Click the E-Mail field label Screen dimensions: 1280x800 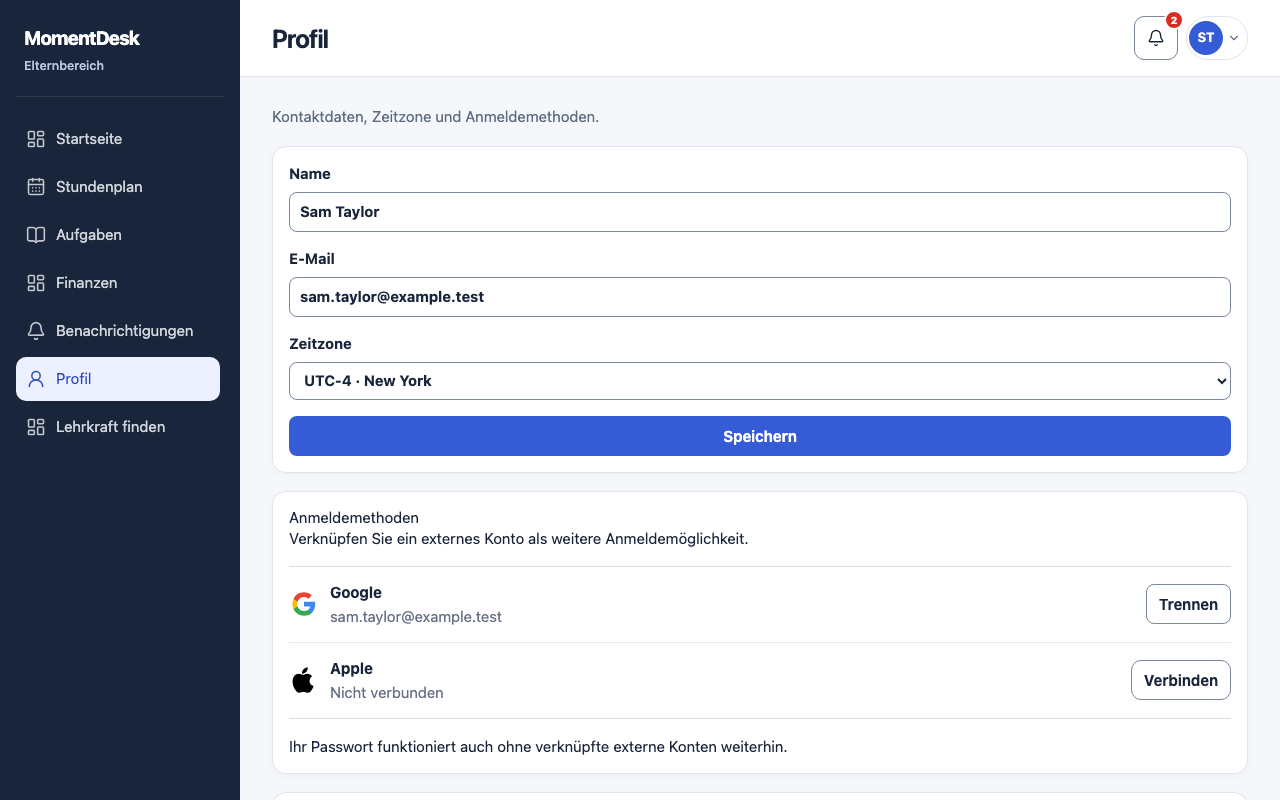[312, 259]
